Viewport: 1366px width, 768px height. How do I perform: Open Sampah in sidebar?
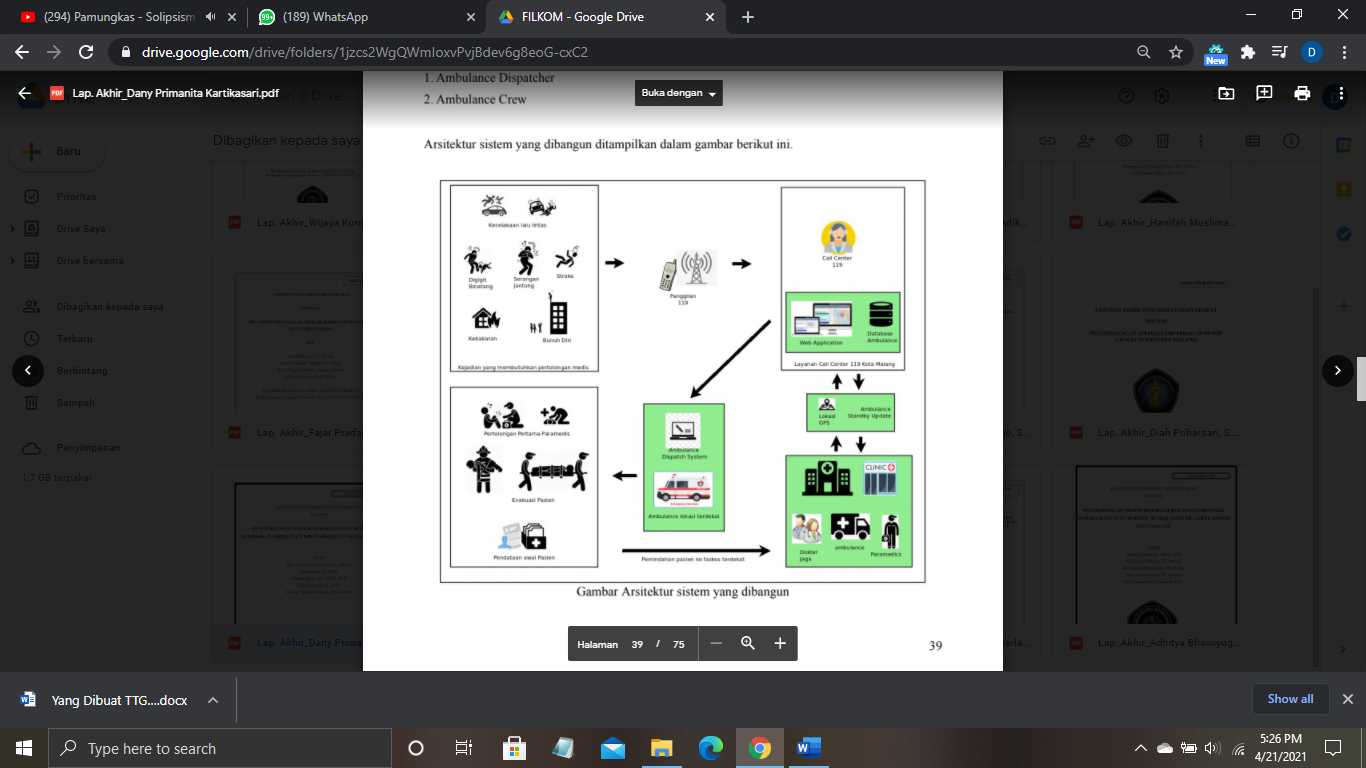point(75,403)
